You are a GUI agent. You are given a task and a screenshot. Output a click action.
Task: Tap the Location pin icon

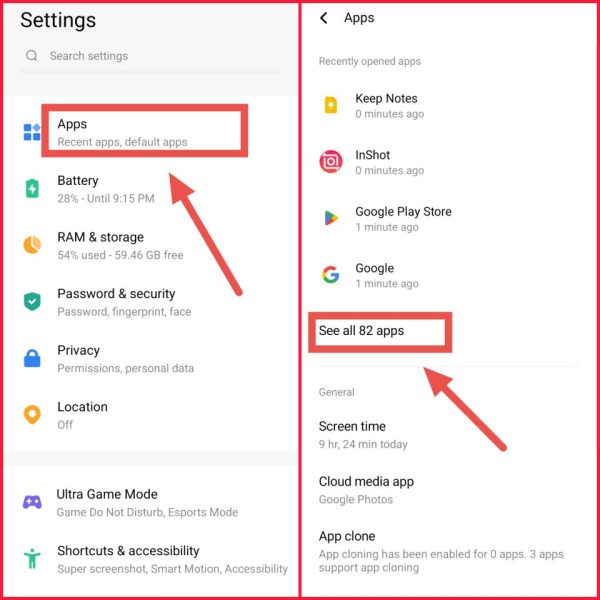[x=32, y=414]
